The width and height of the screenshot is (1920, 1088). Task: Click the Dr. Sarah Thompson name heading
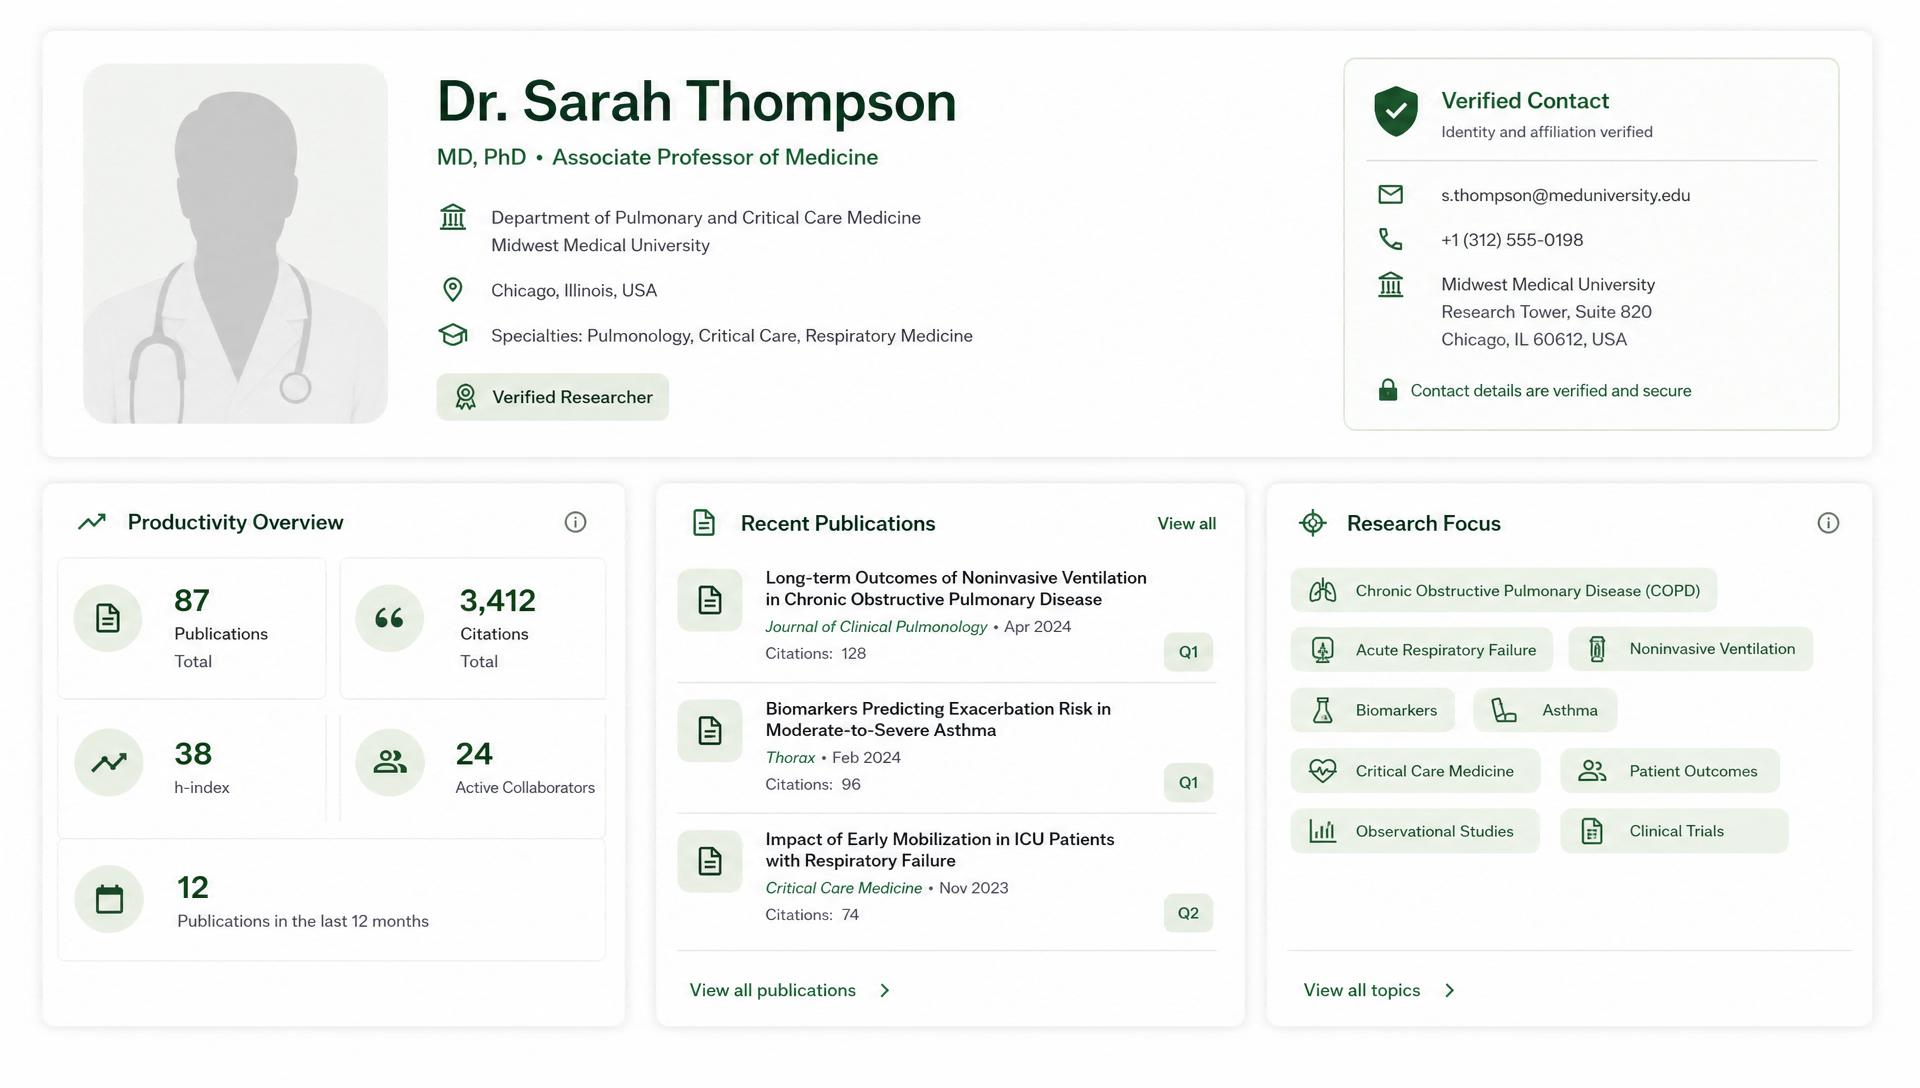696,101
